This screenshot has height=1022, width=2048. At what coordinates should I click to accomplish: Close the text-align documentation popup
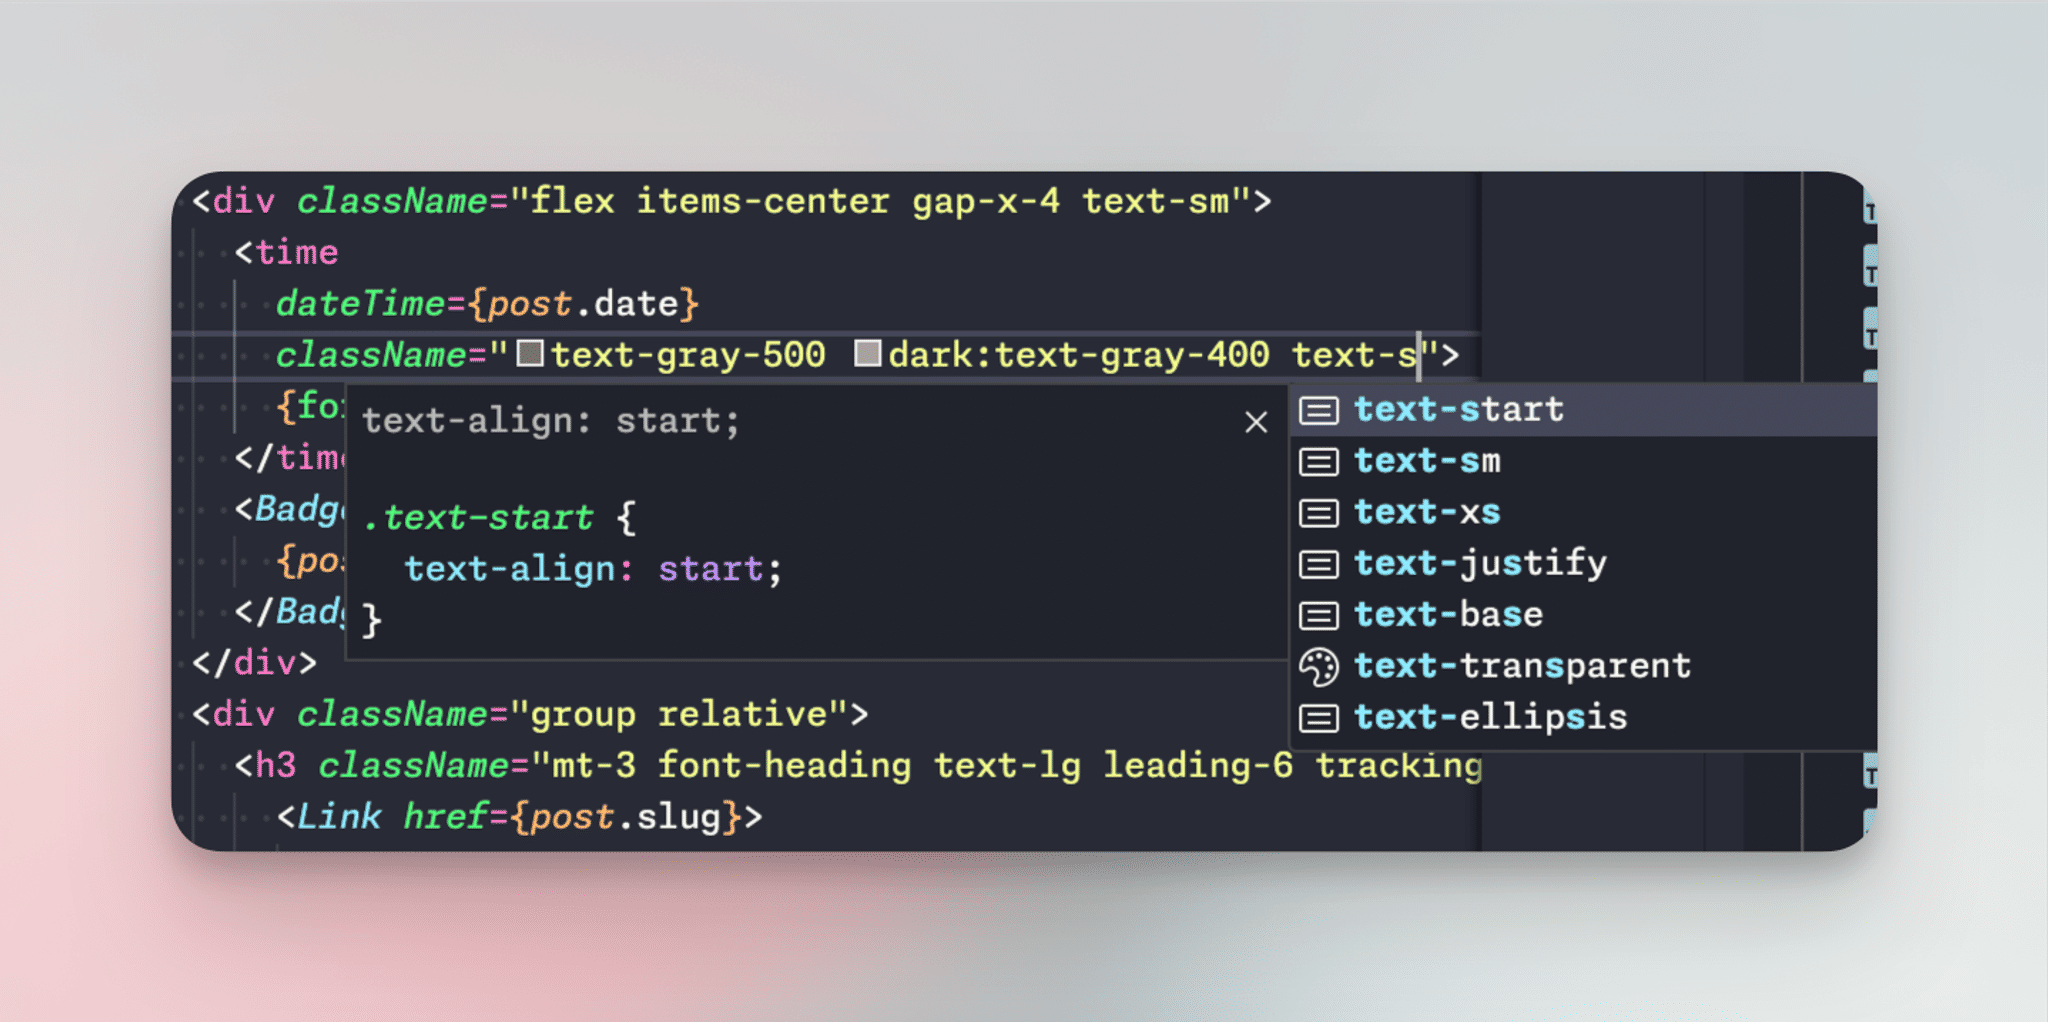coord(1256,422)
